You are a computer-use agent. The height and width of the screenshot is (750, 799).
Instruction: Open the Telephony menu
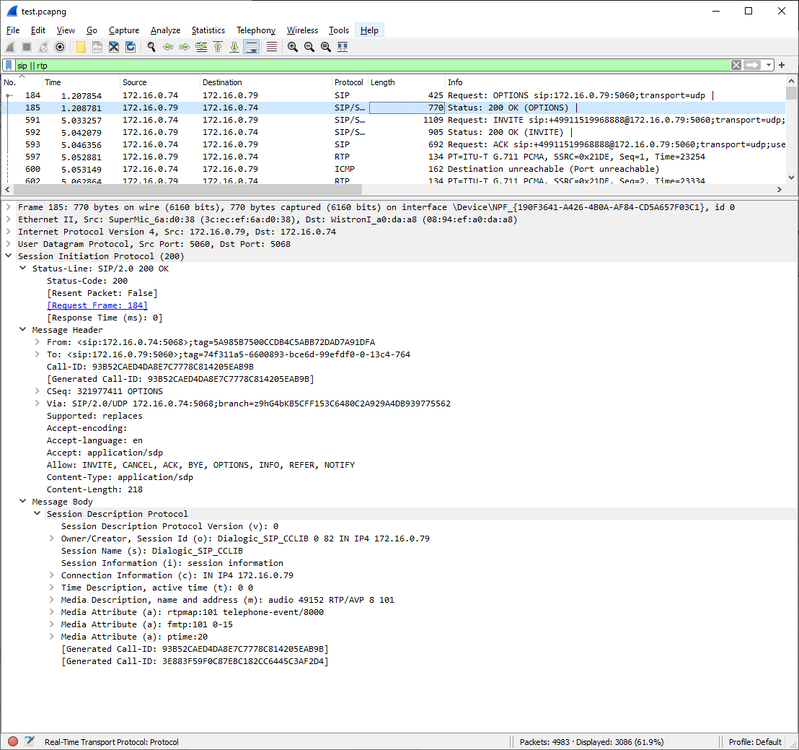(256, 31)
